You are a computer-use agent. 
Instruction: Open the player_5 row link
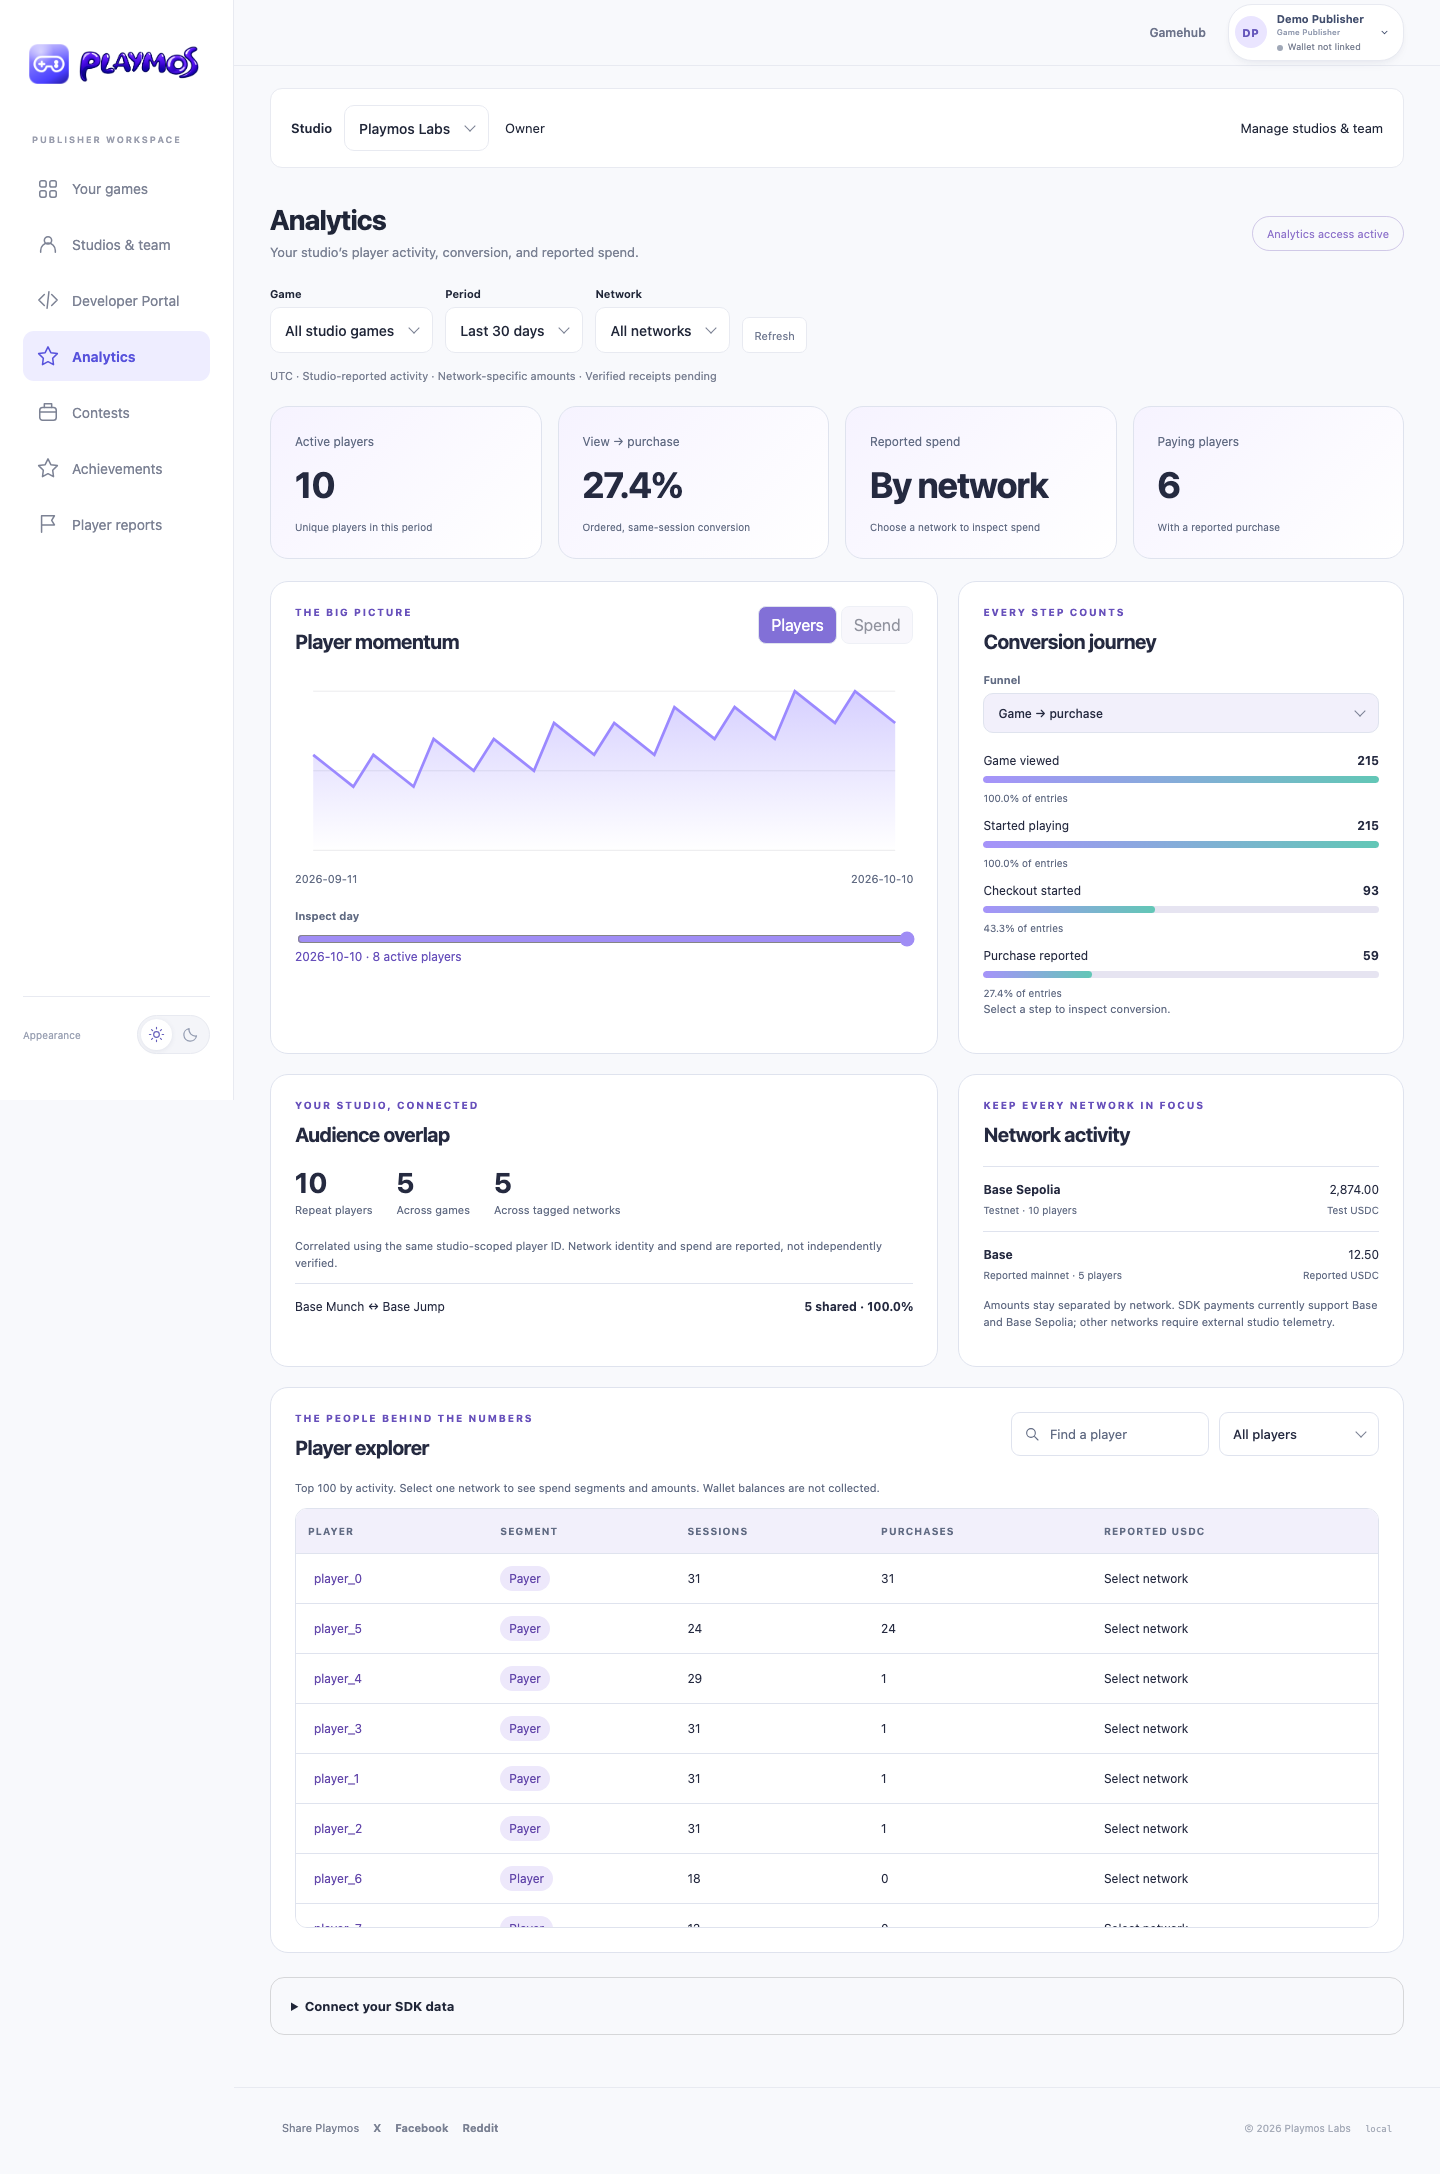coord(338,1629)
